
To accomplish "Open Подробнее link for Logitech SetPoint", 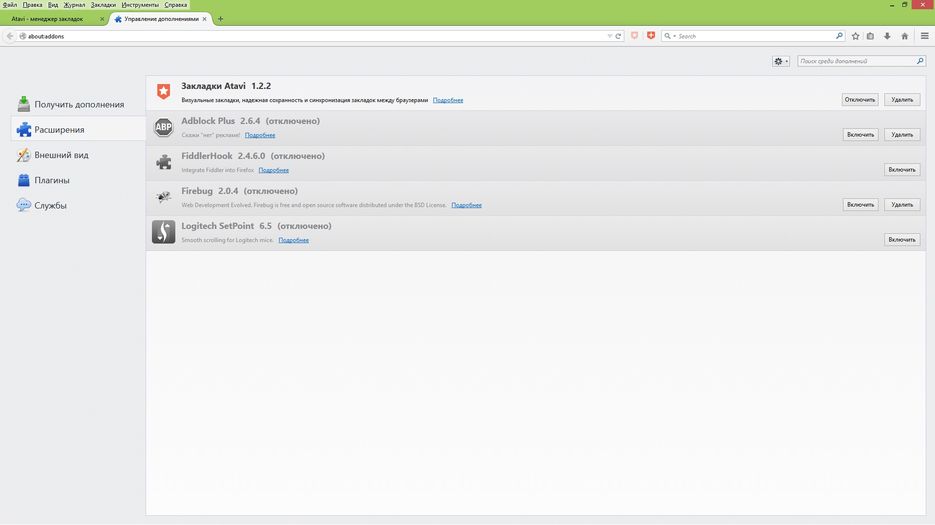I will coord(293,240).
